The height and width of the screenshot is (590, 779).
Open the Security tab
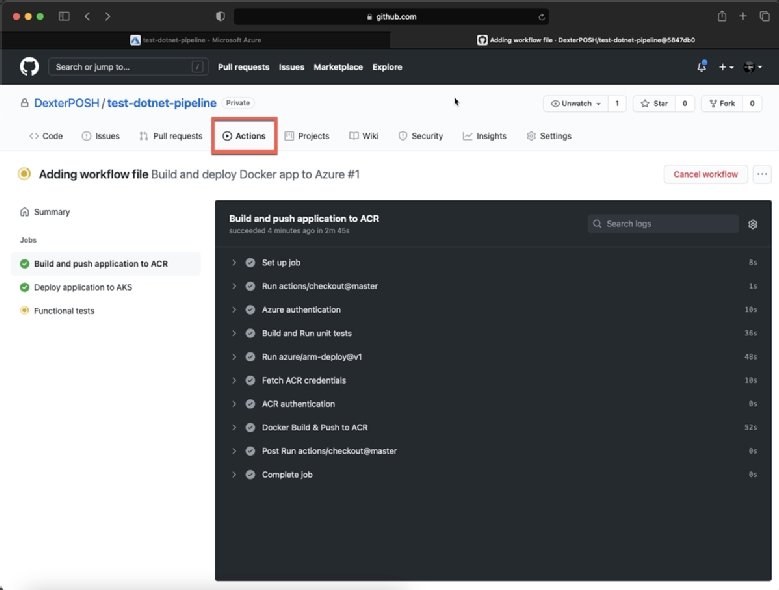click(x=421, y=136)
